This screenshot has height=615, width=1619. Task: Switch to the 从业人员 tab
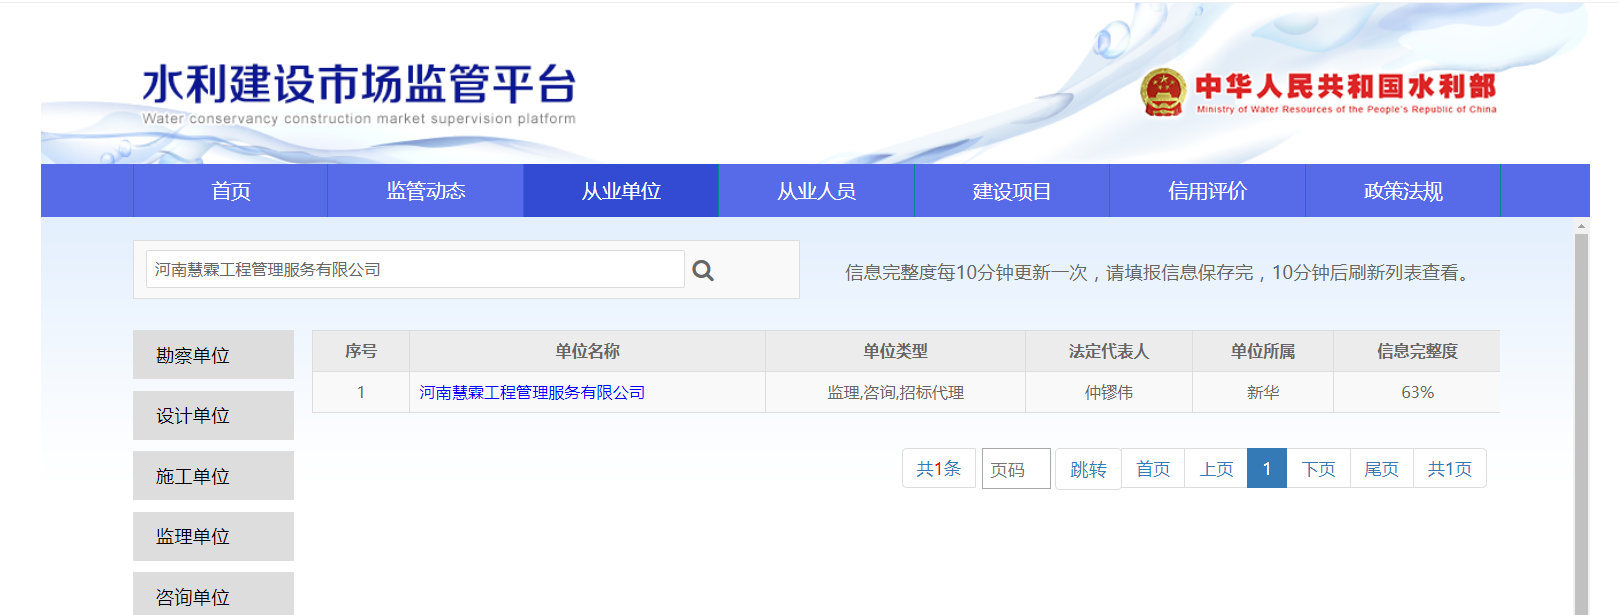816,191
